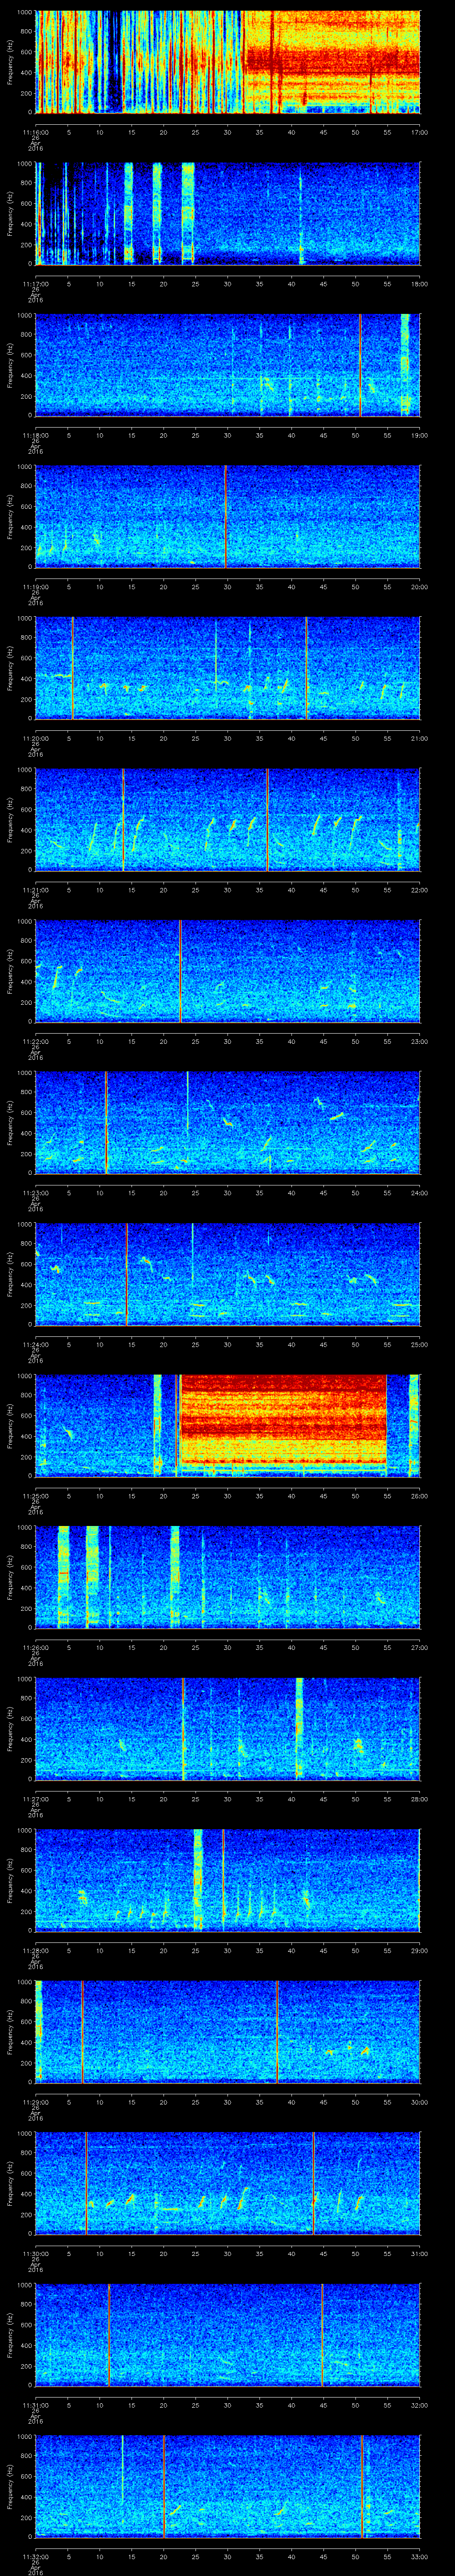Click the red vertical line in the 11:24:00 panel

click(126, 1274)
